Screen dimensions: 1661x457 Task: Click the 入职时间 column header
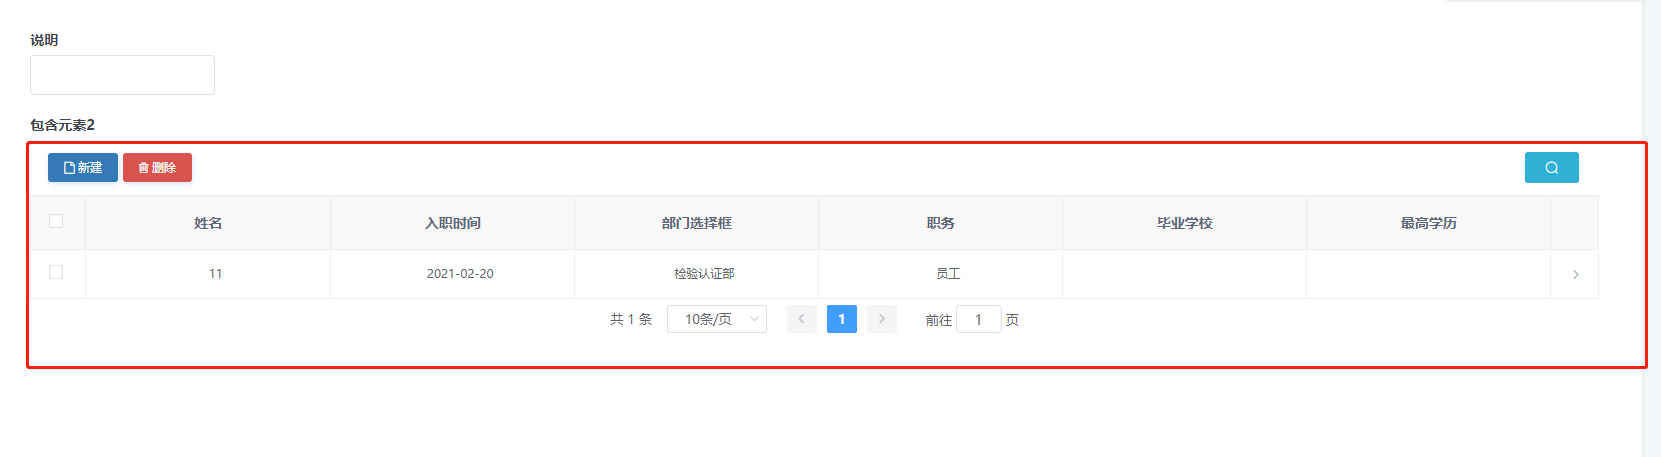coord(452,223)
